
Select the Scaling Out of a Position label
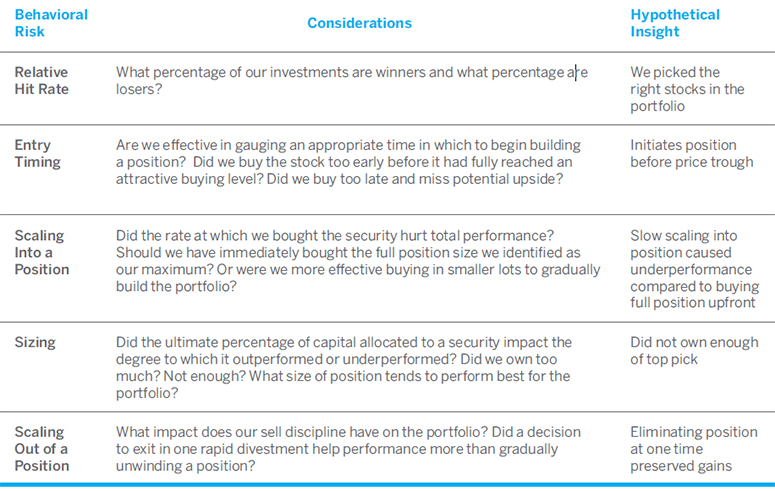click(41, 448)
